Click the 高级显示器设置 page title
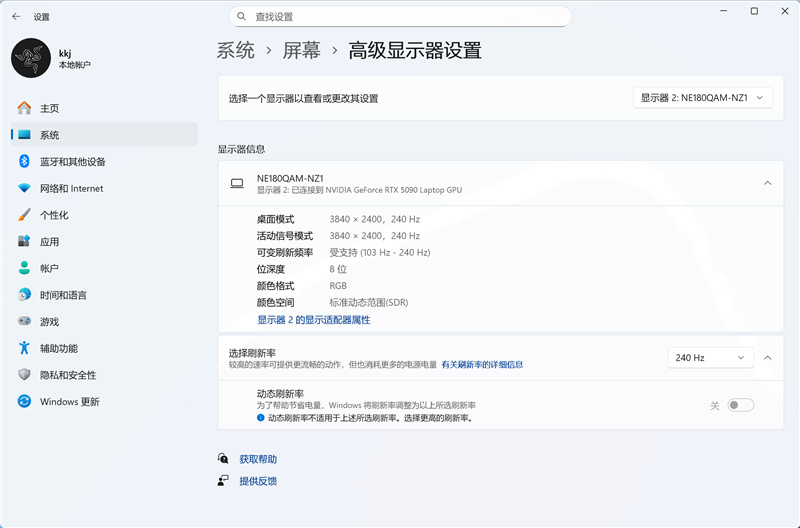 coord(415,51)
